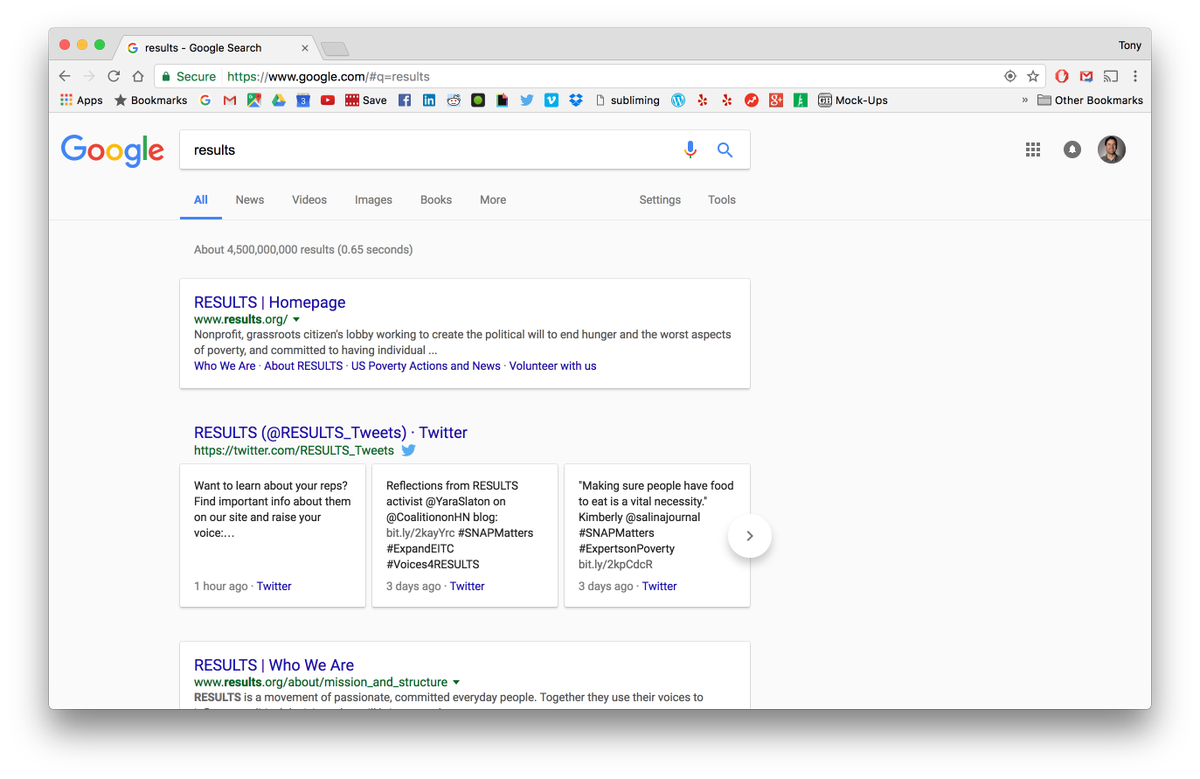
Task: Open the www.results.org result dropdown arrow
Action: click(x=297, y=320)
